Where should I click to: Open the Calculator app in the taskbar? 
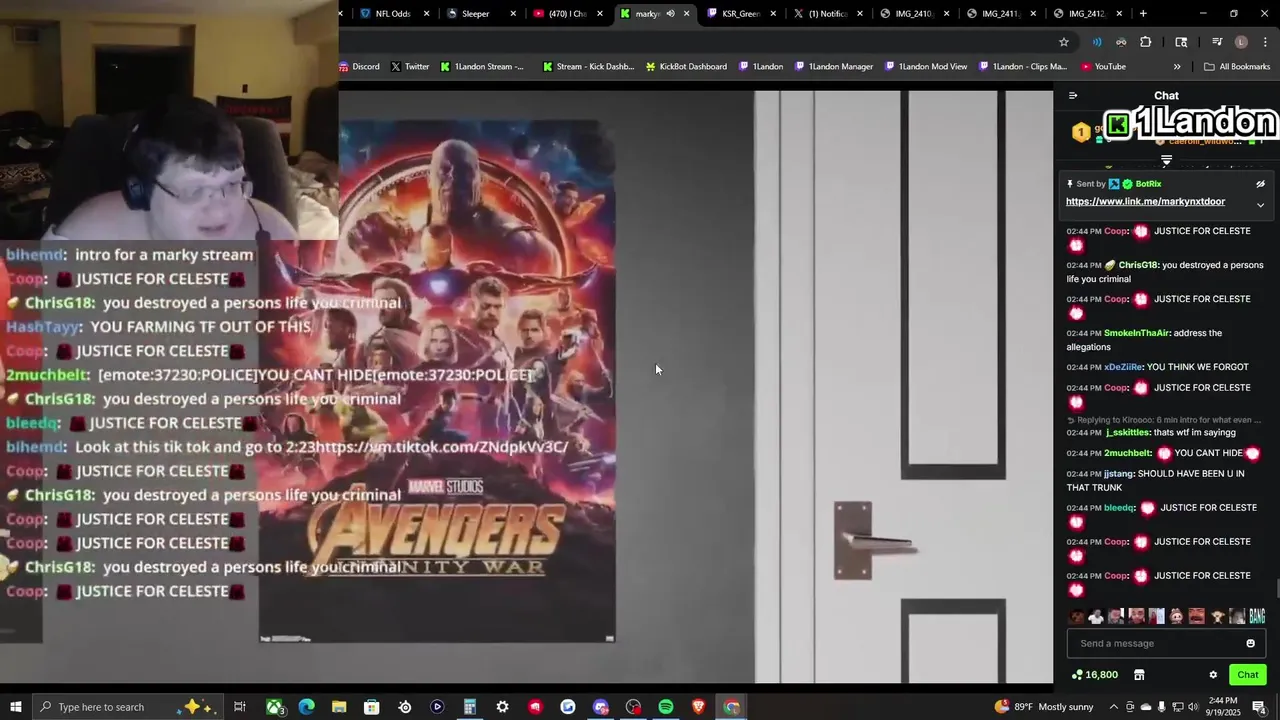click(x=469, y=707)
